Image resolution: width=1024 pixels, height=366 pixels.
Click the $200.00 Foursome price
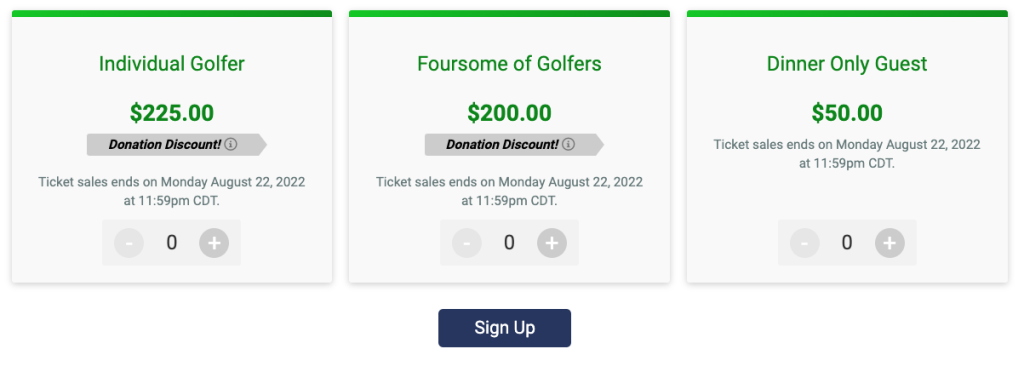click(509, 113)
